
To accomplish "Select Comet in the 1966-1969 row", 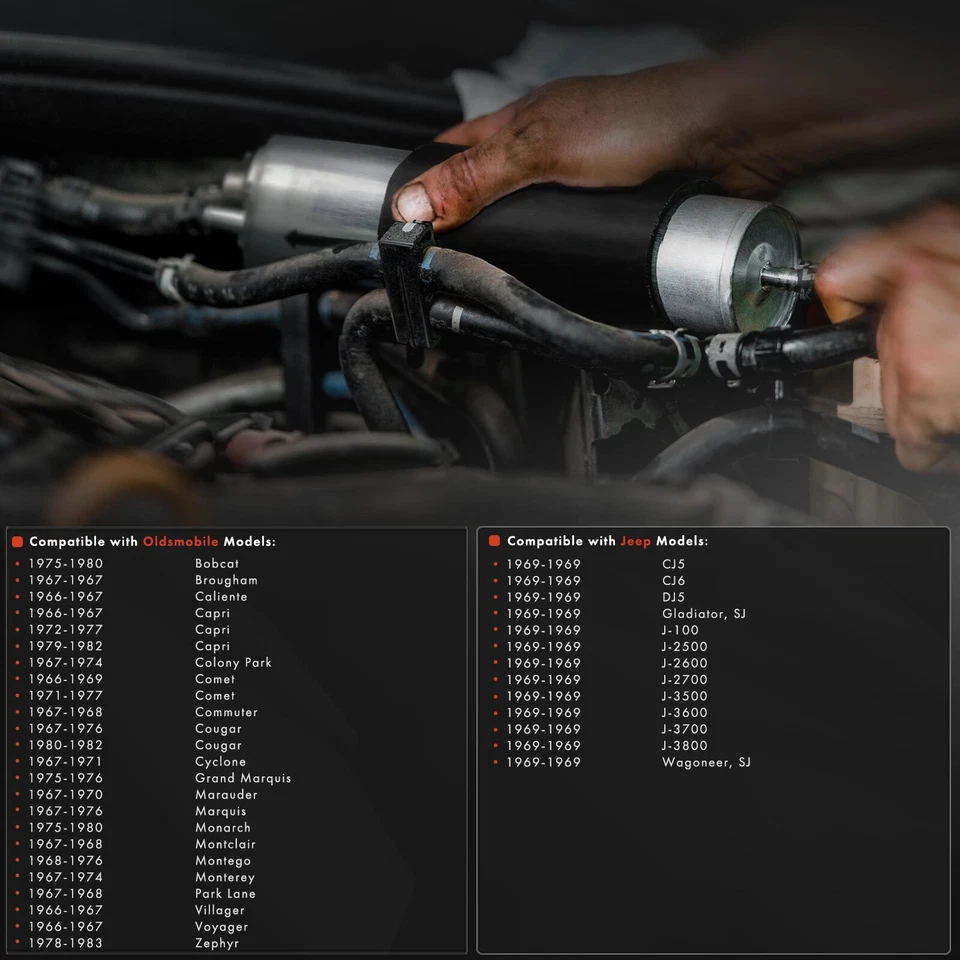I will pyautogui.click(x=214, y=679).
